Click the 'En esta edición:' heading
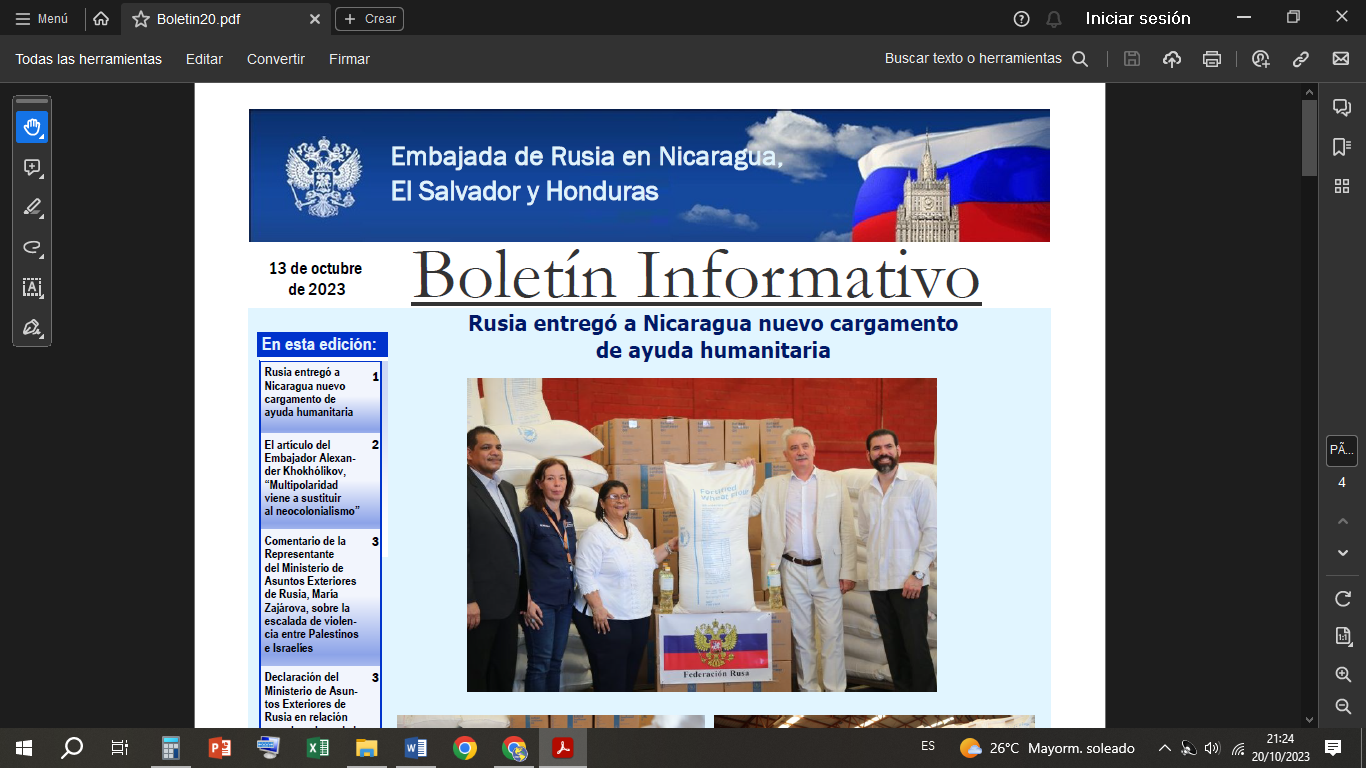The height and width of the screenshot is (768, 1366). click(322, 345)
